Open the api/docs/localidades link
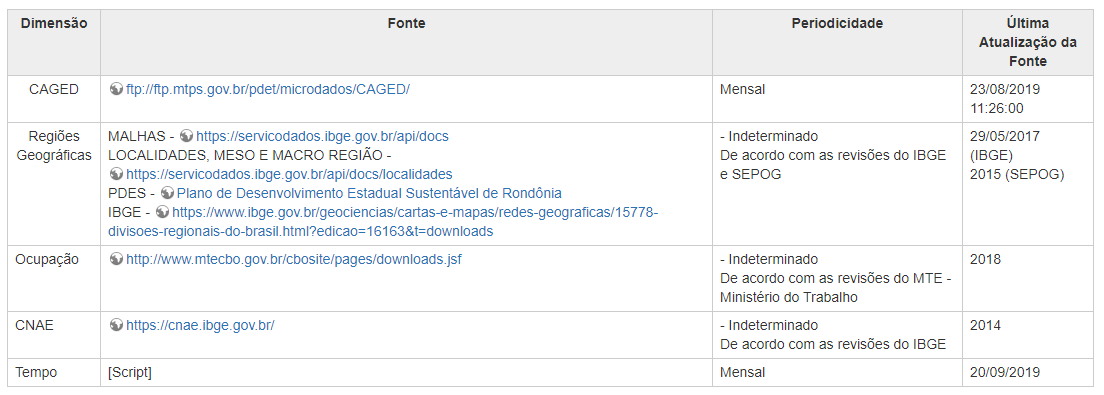Screen dimensions: 1104x395 [x=289, y=174]
